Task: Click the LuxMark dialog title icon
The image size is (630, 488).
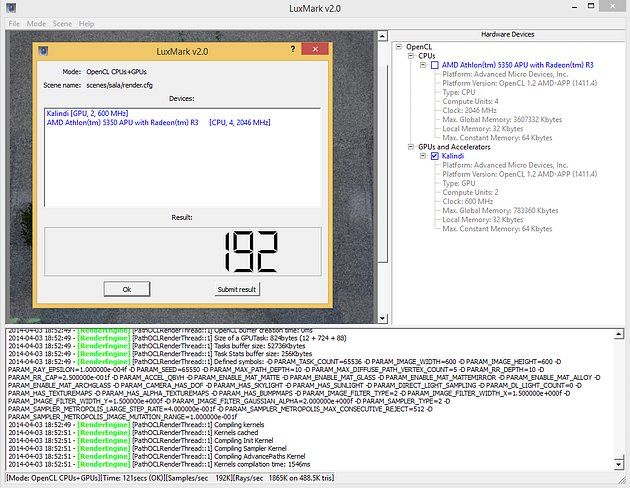Action: (43, 51)
